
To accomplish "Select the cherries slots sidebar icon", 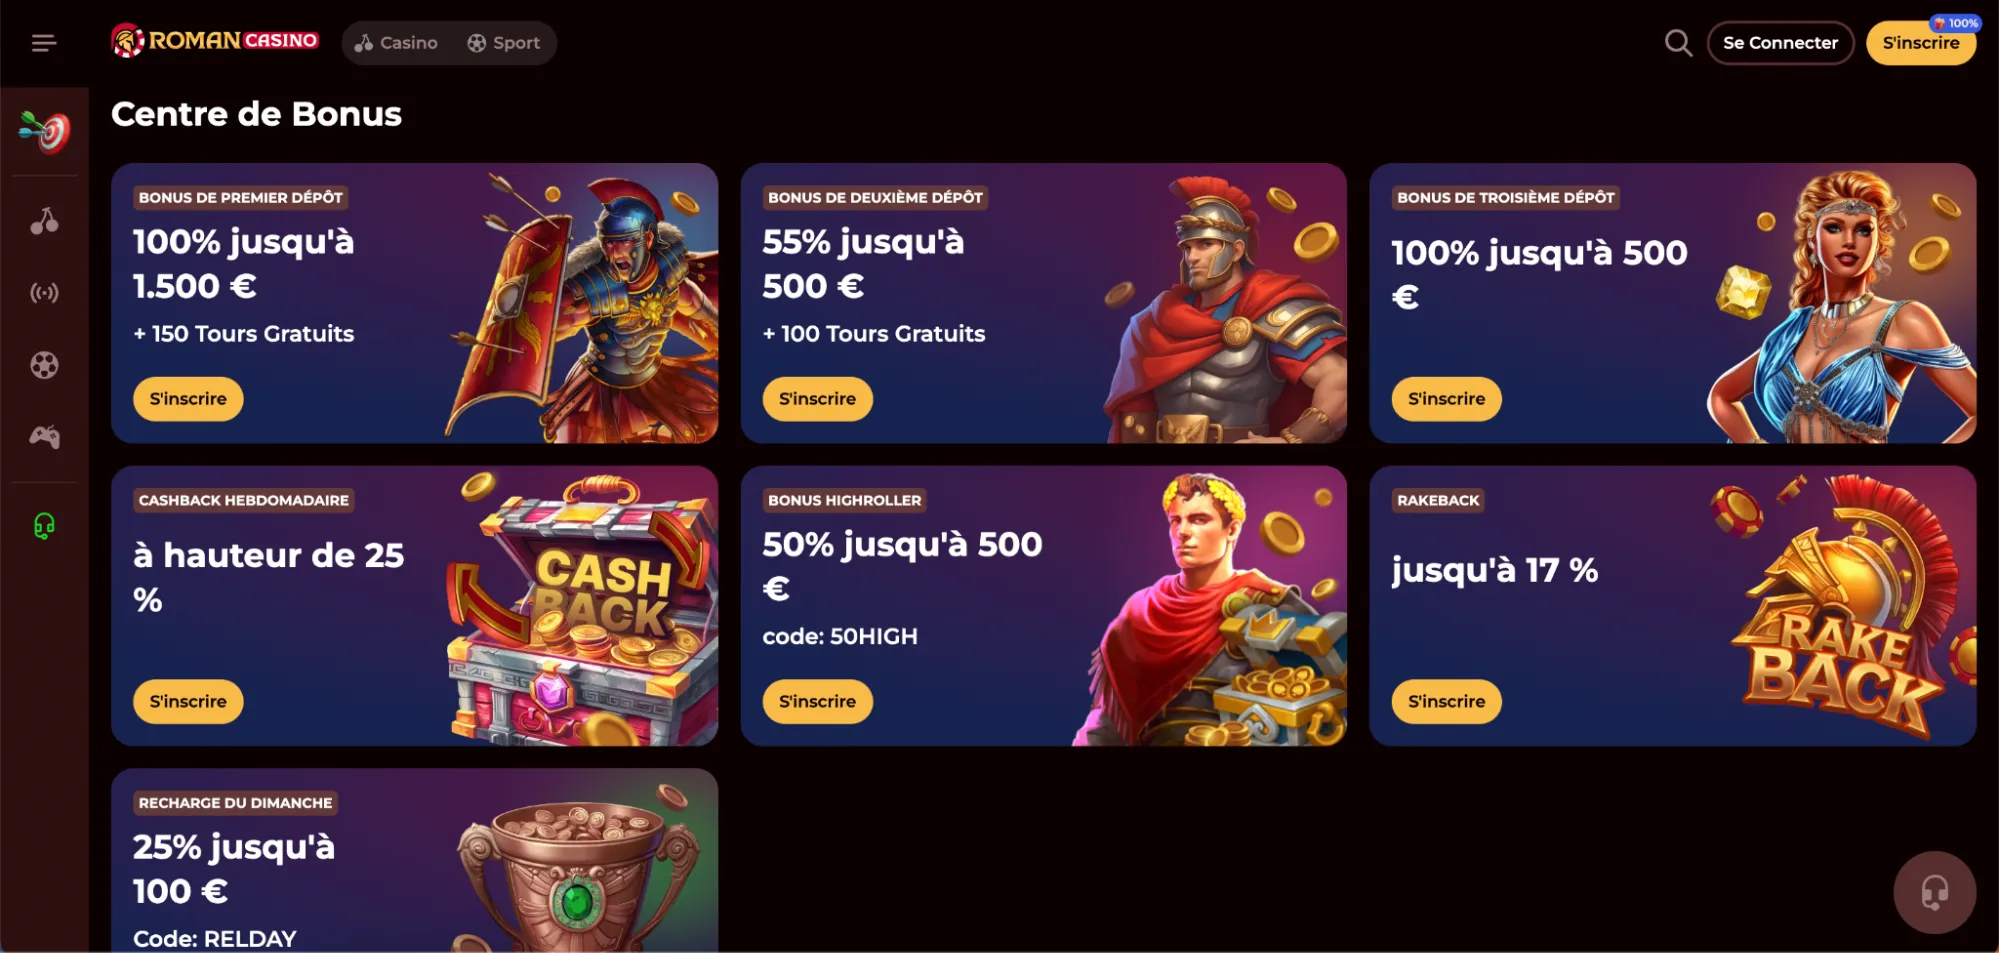I will pyautogui.click(x=44, y=221).
